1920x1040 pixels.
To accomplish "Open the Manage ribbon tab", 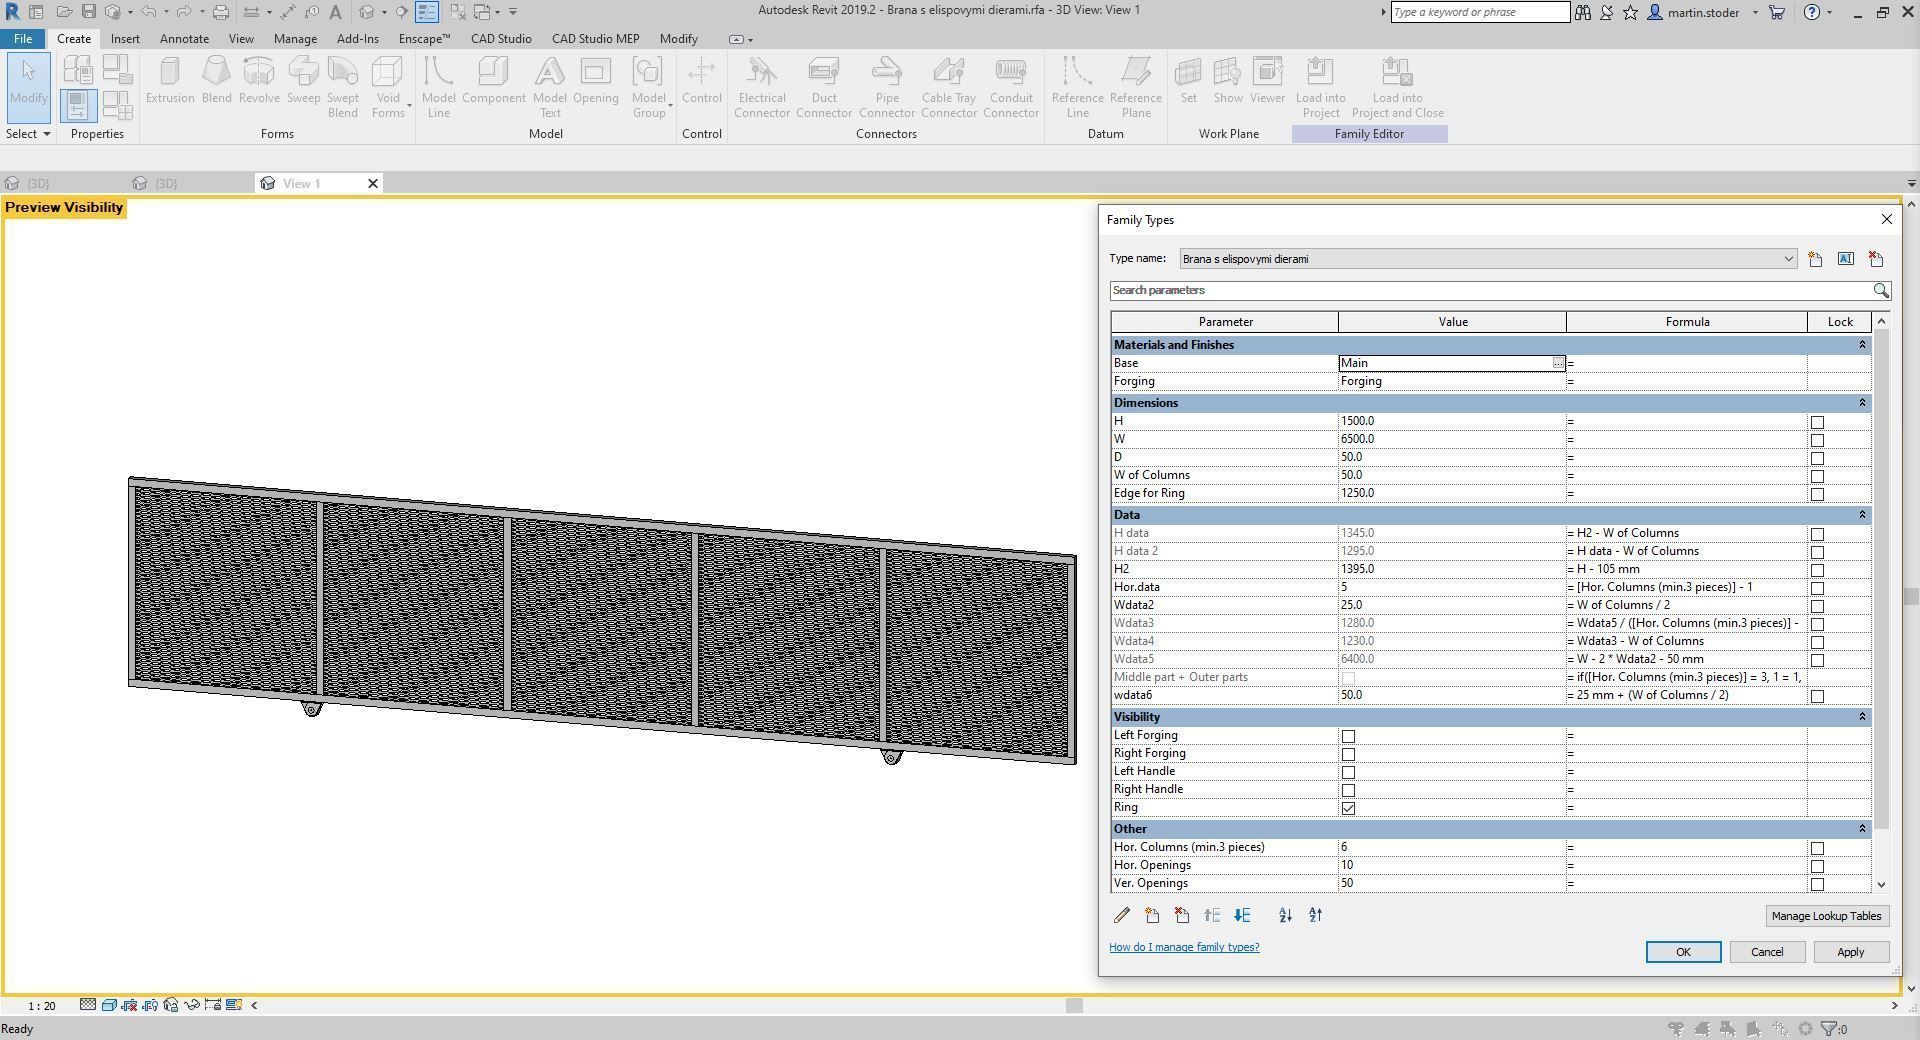I will click(295, 39).
